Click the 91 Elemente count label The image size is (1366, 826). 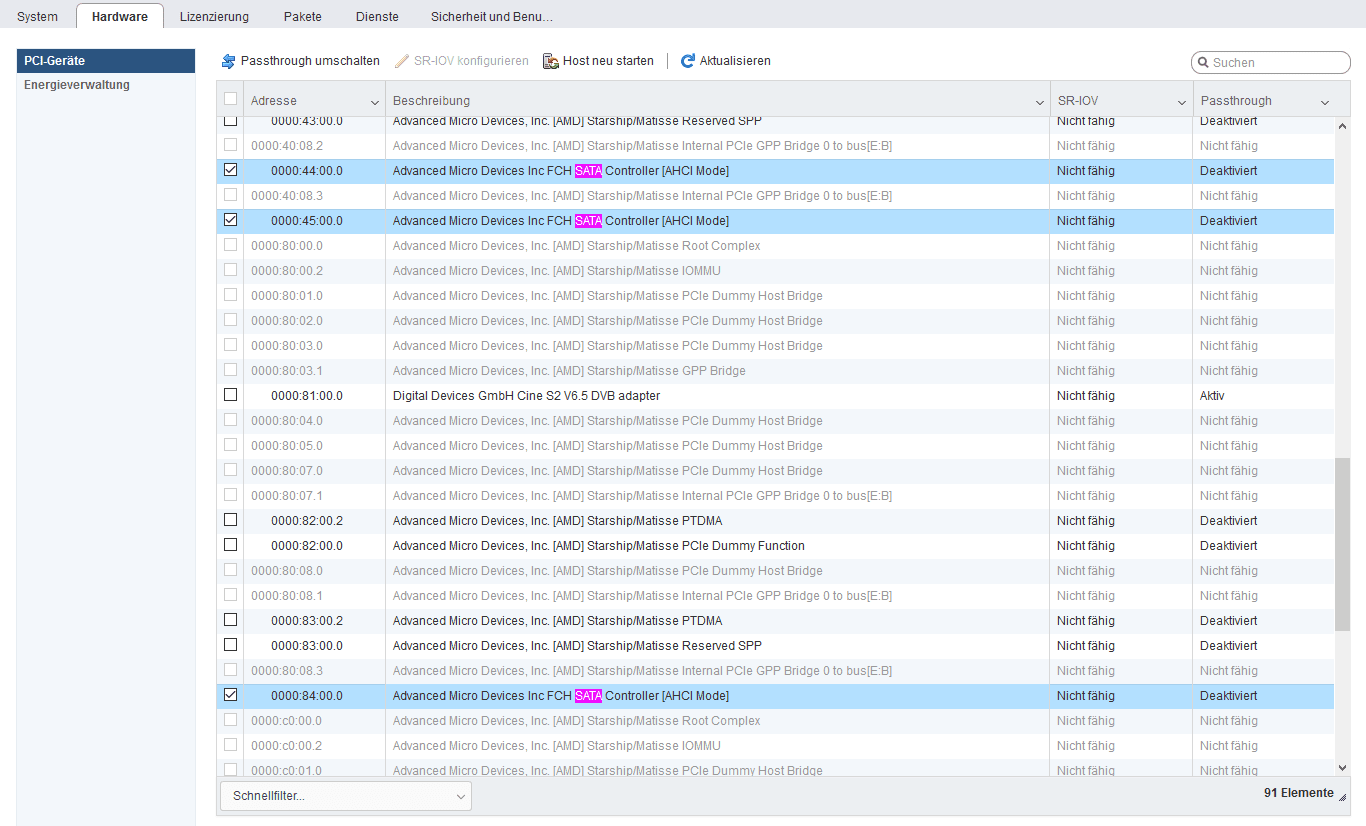(x=1299, y=793)
